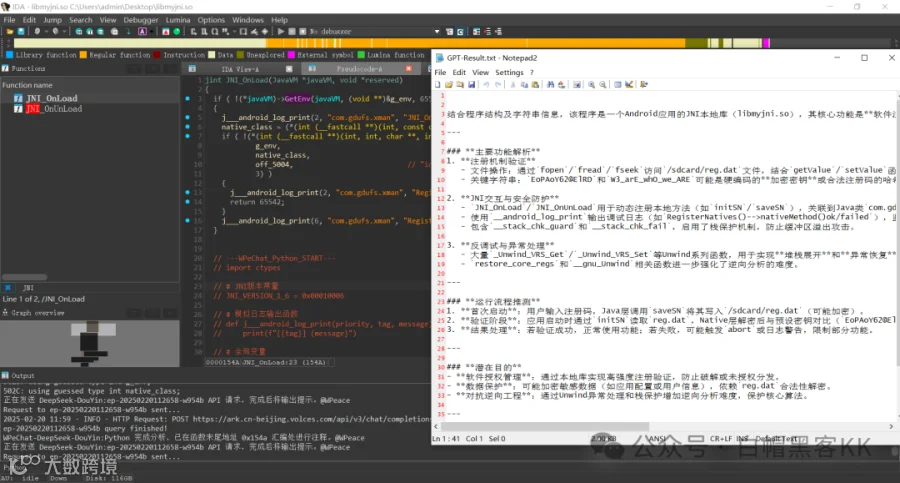This screenshot has height=483, width=900.
Task: Click the IDA save database disk icon
Action: click(21, 32)
